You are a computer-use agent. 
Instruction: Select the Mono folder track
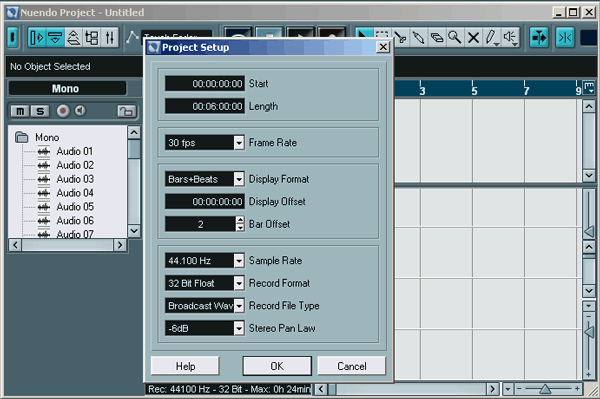pos(47,137)
